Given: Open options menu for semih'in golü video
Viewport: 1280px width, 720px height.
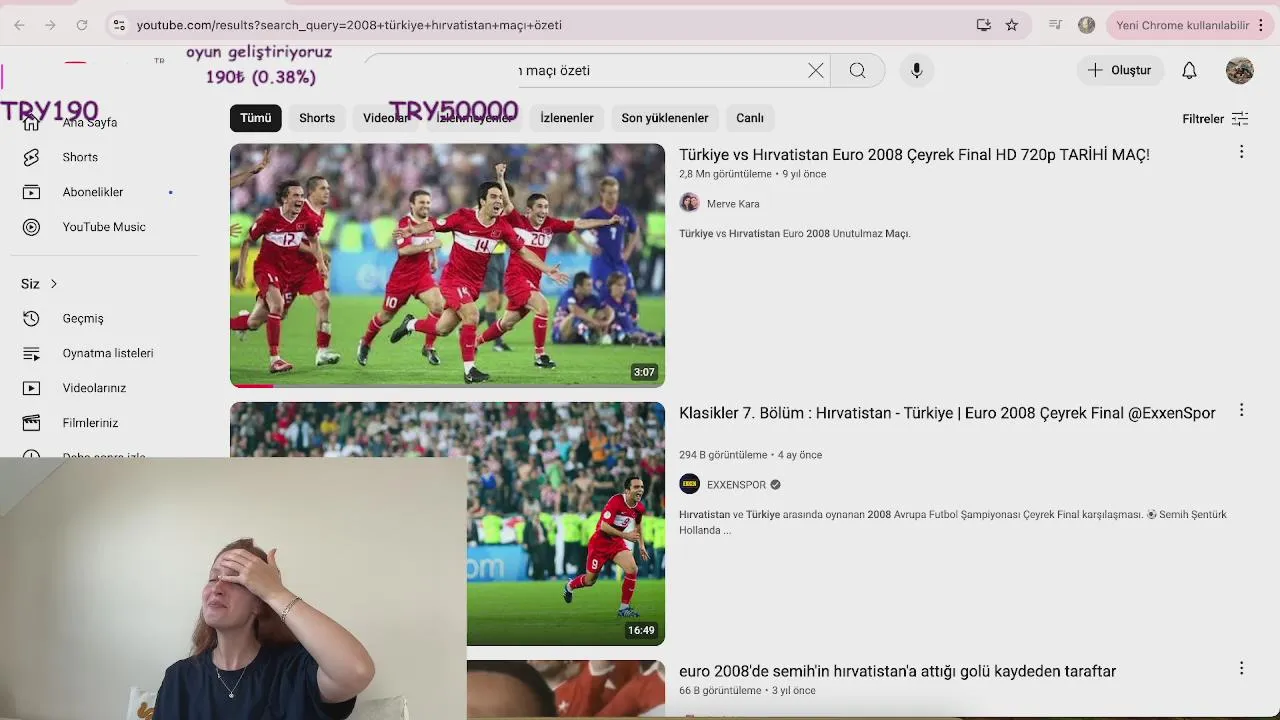Looking at the screenshot, I should 1241,668.
